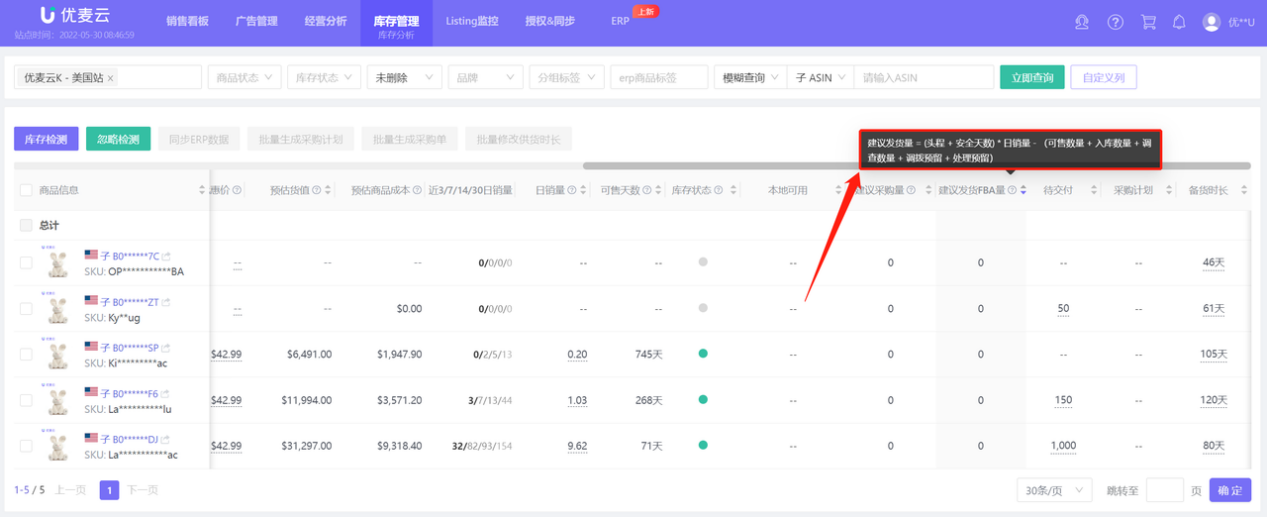The height and width of the screenshot is (517, 1267).
Task: Click the horizontal table scrollbar
Action: click(916, 166)
